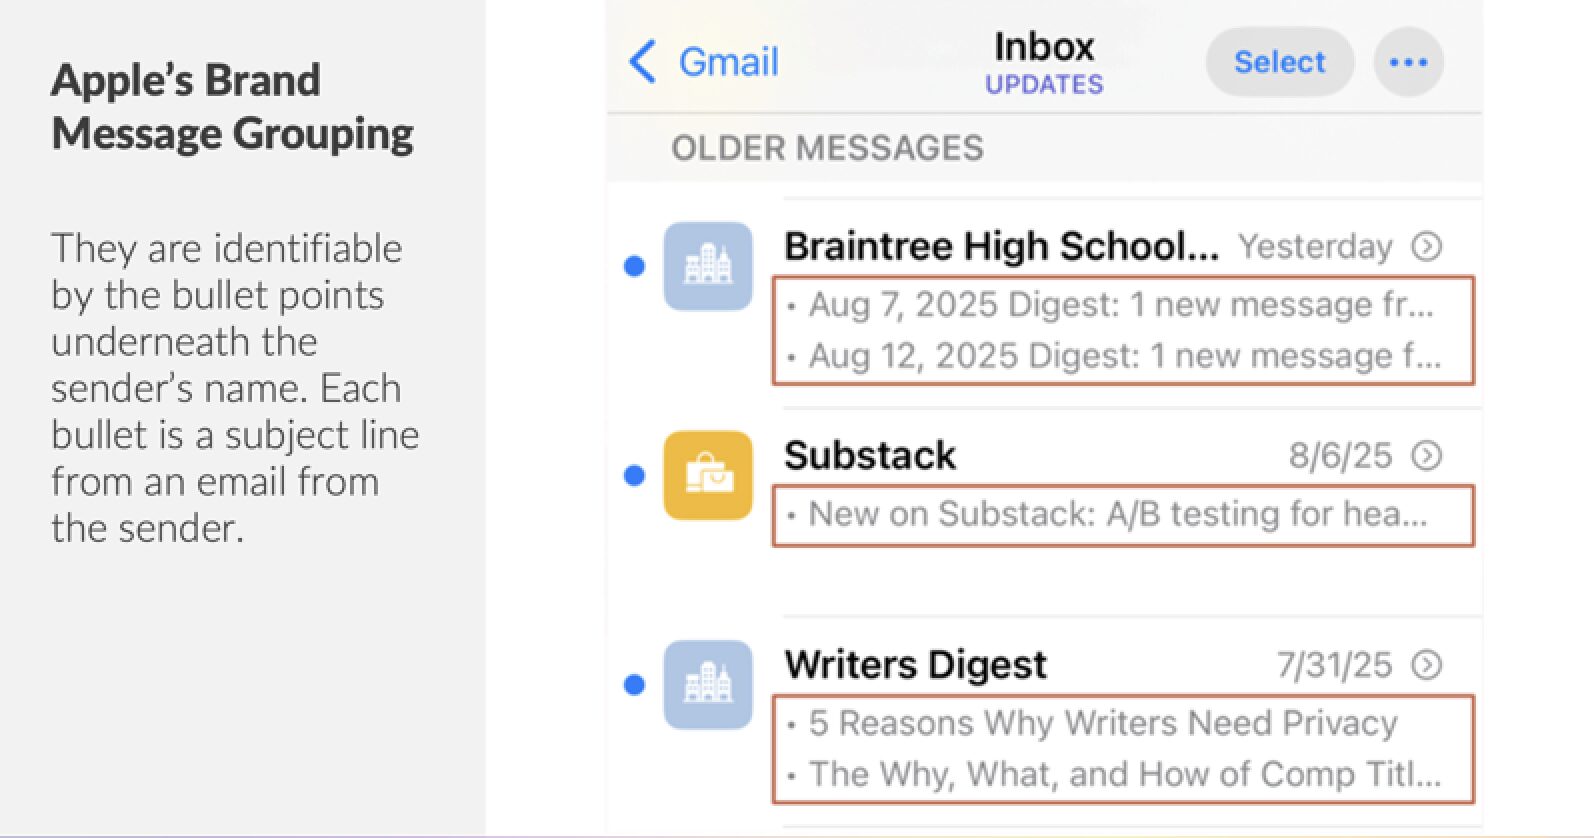
Task: Tap the OLDER MESSAGES section header
Action: (x=827, y=148)
